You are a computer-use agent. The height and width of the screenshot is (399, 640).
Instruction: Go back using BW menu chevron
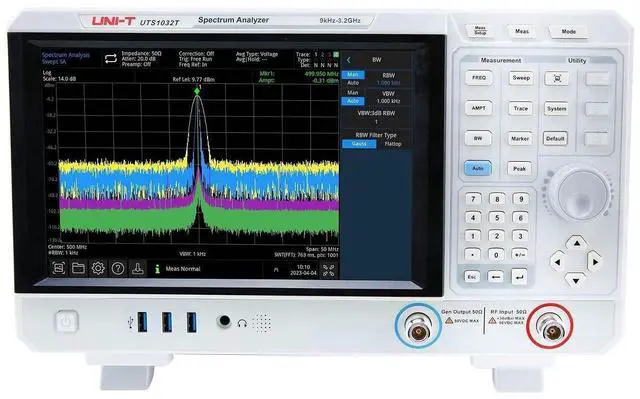pyautogui.click(x=349, y=60)
